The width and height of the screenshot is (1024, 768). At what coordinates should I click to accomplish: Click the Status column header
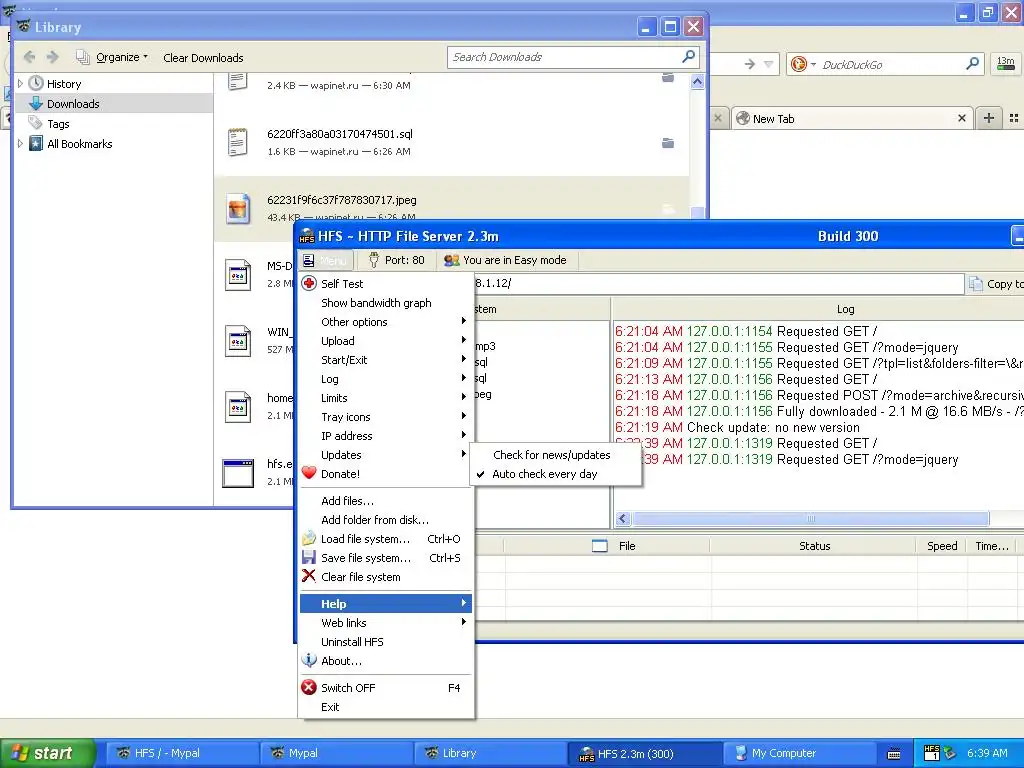coord(814,545)
